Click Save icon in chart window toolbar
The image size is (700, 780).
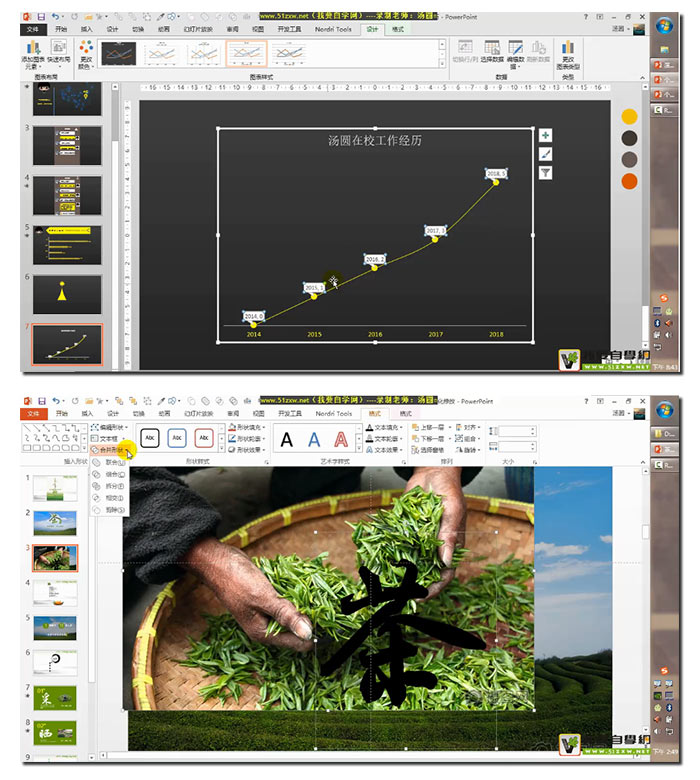pos(41,17)
